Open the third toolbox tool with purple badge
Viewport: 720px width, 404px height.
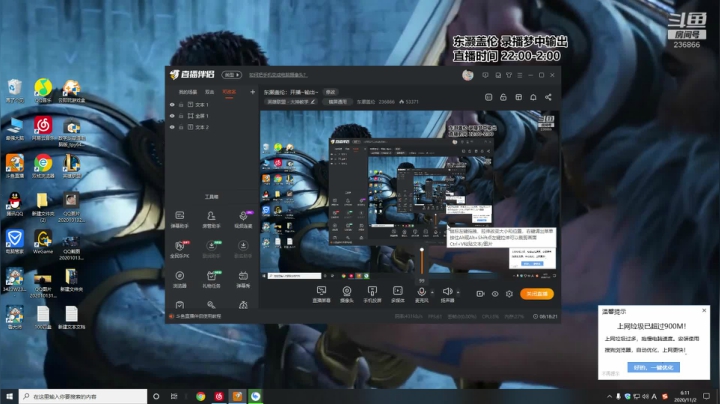pyautogui.click(x=243, y=219)
